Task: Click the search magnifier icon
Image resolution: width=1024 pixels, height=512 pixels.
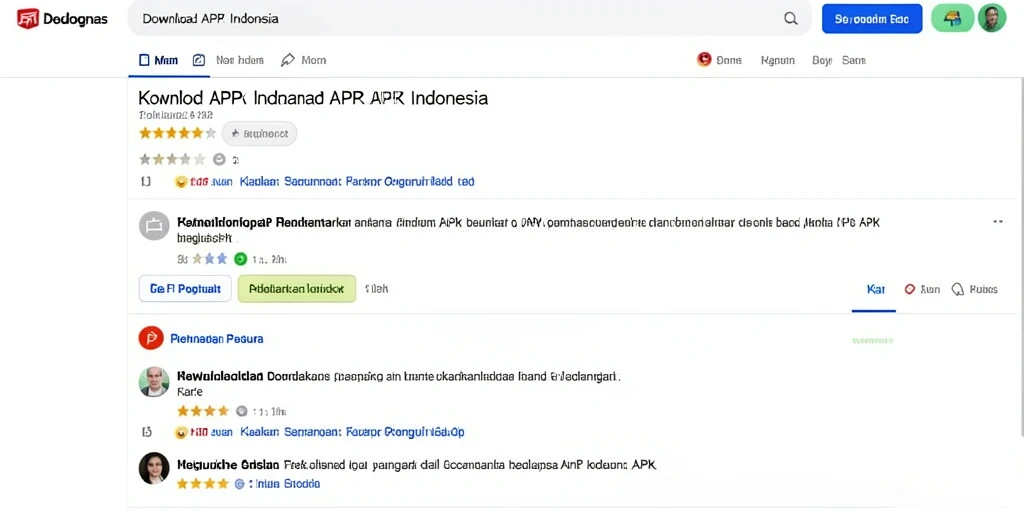Action: (790, 19)
